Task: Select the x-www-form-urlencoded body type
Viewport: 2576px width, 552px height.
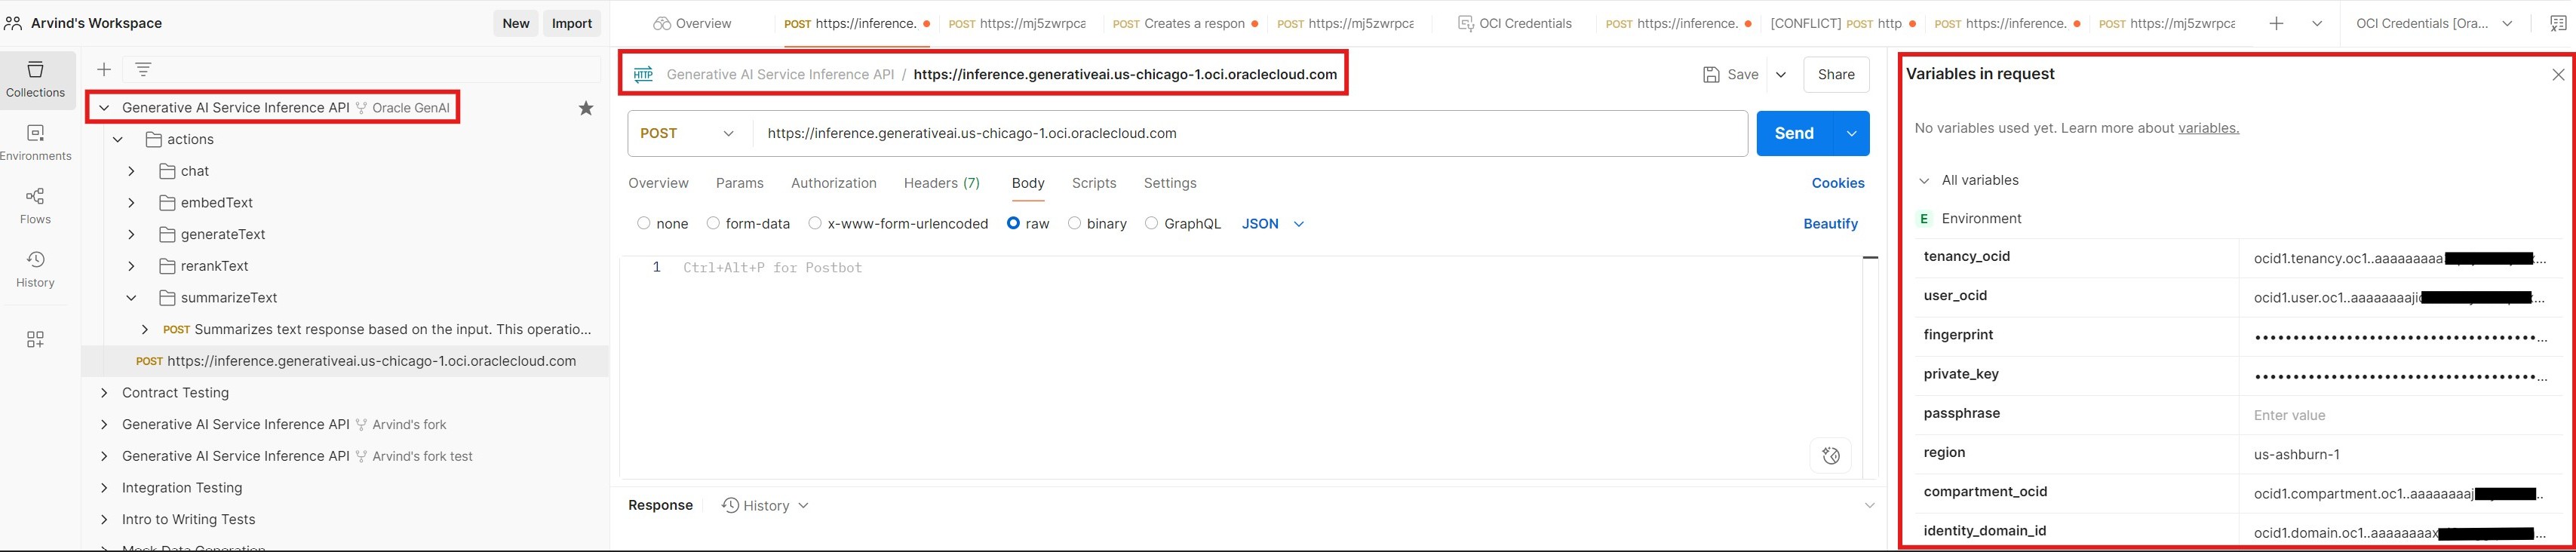Action: (x=815, y=223)
